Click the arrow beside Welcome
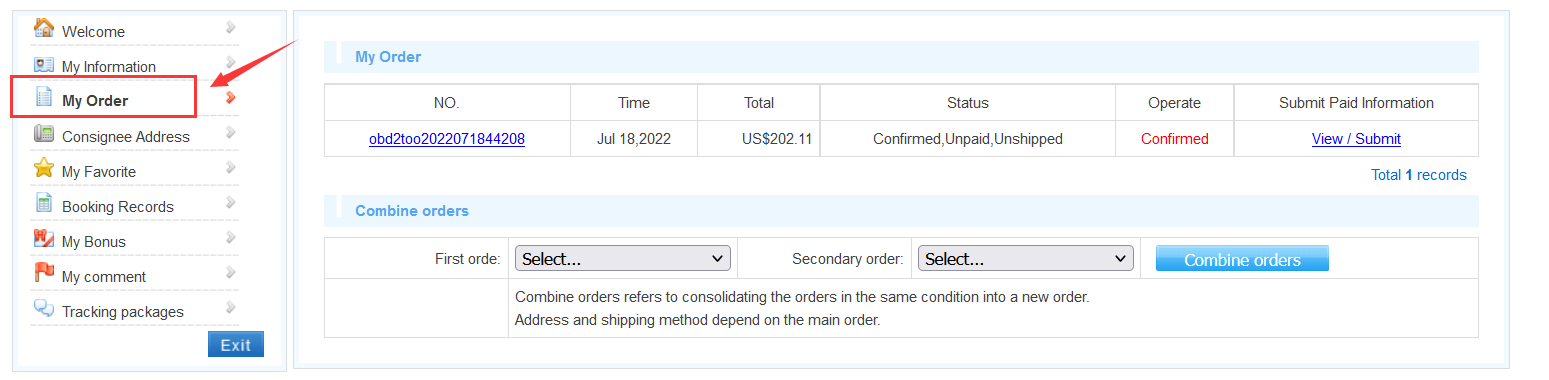Image resolution: width=1549 pixels, height=380 pixels. [231, 27]
